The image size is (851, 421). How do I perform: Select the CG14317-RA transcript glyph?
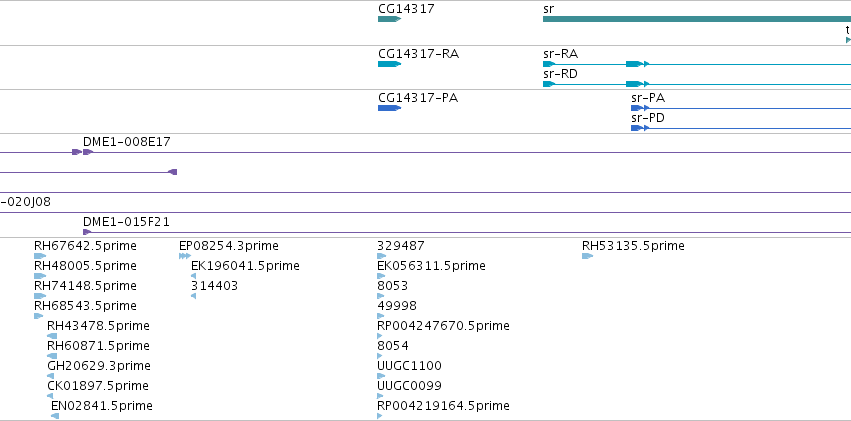click(x=389, y=64)
